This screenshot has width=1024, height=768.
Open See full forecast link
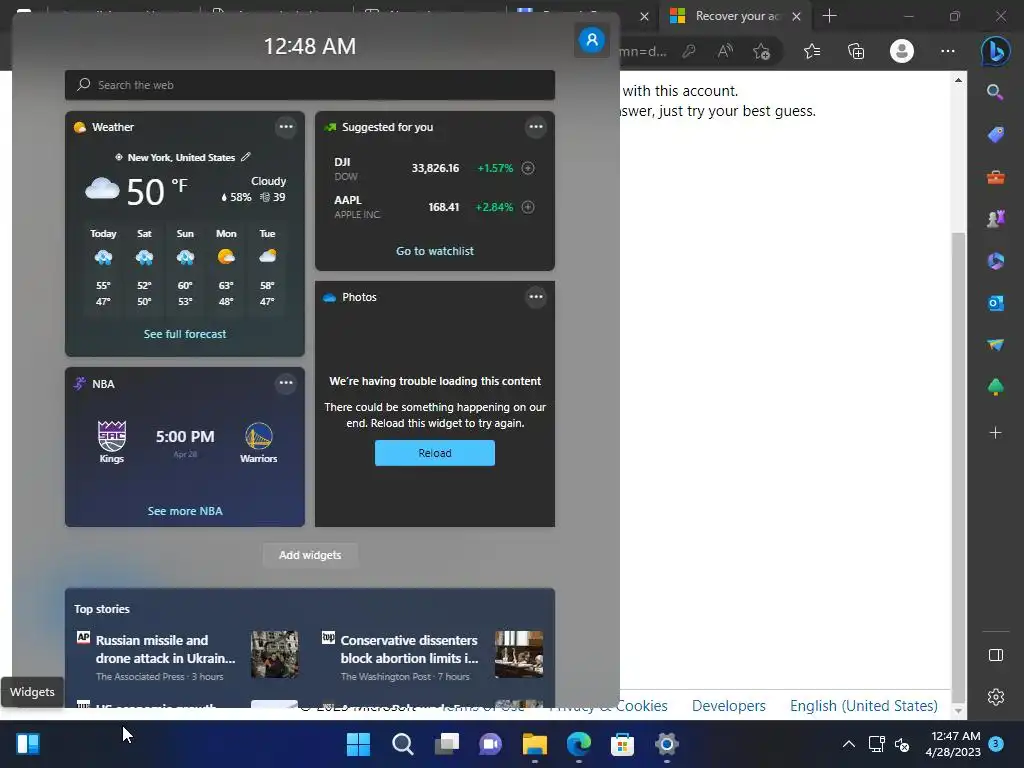coord(185,334)
